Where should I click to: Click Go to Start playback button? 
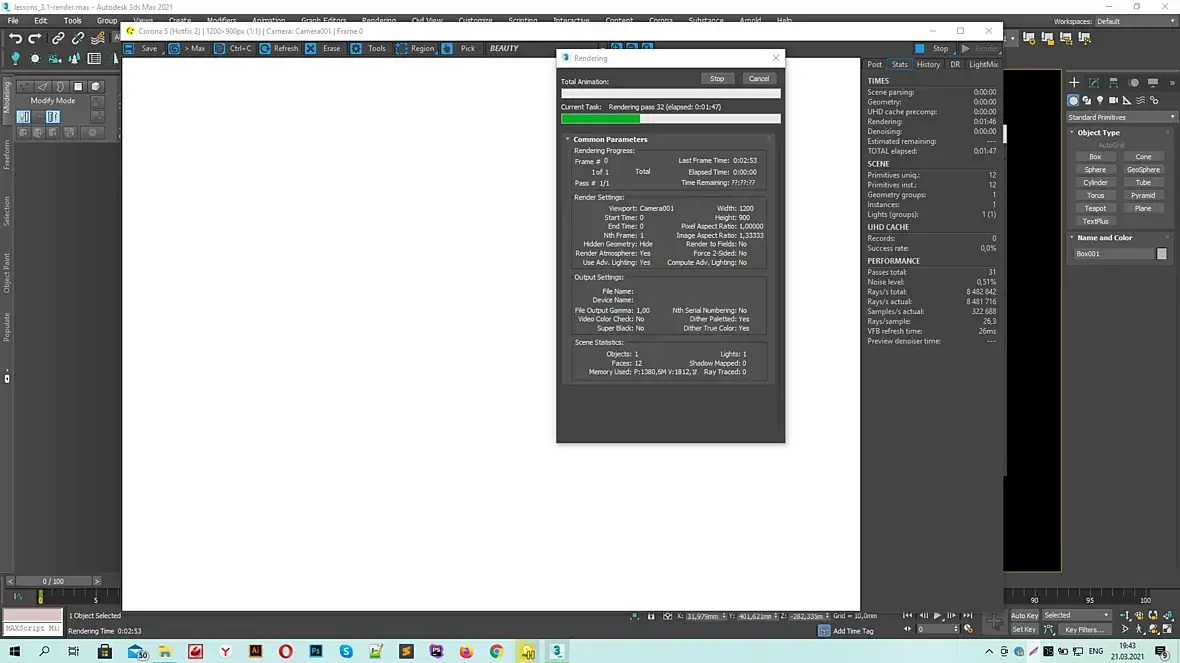pyautogui.click(x=908, y=616)
